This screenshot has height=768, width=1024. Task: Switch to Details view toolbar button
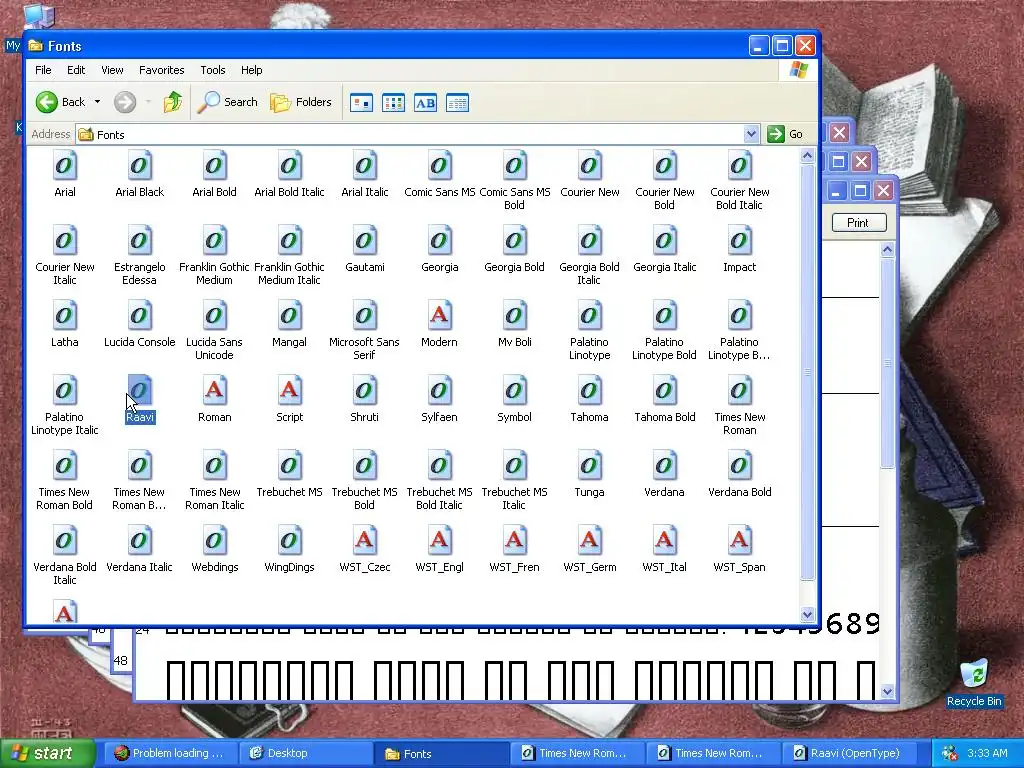[x=457, y=103]
